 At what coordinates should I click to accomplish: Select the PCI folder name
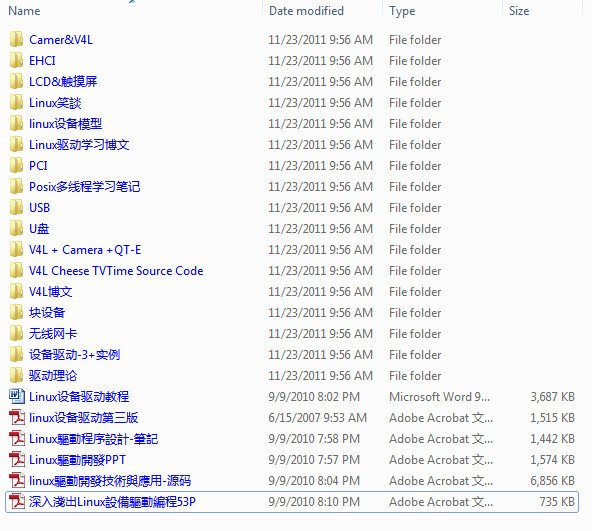click(38, 165)
